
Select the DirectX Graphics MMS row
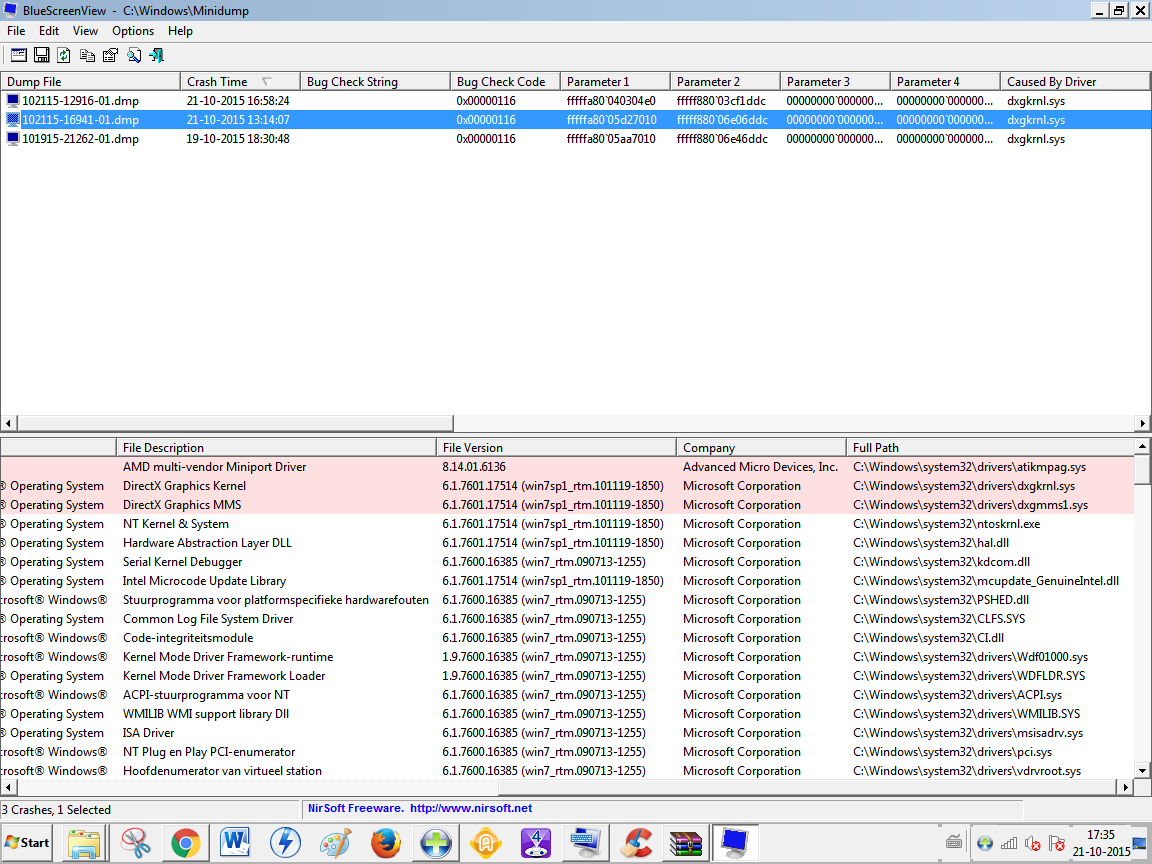pos(567,505)
